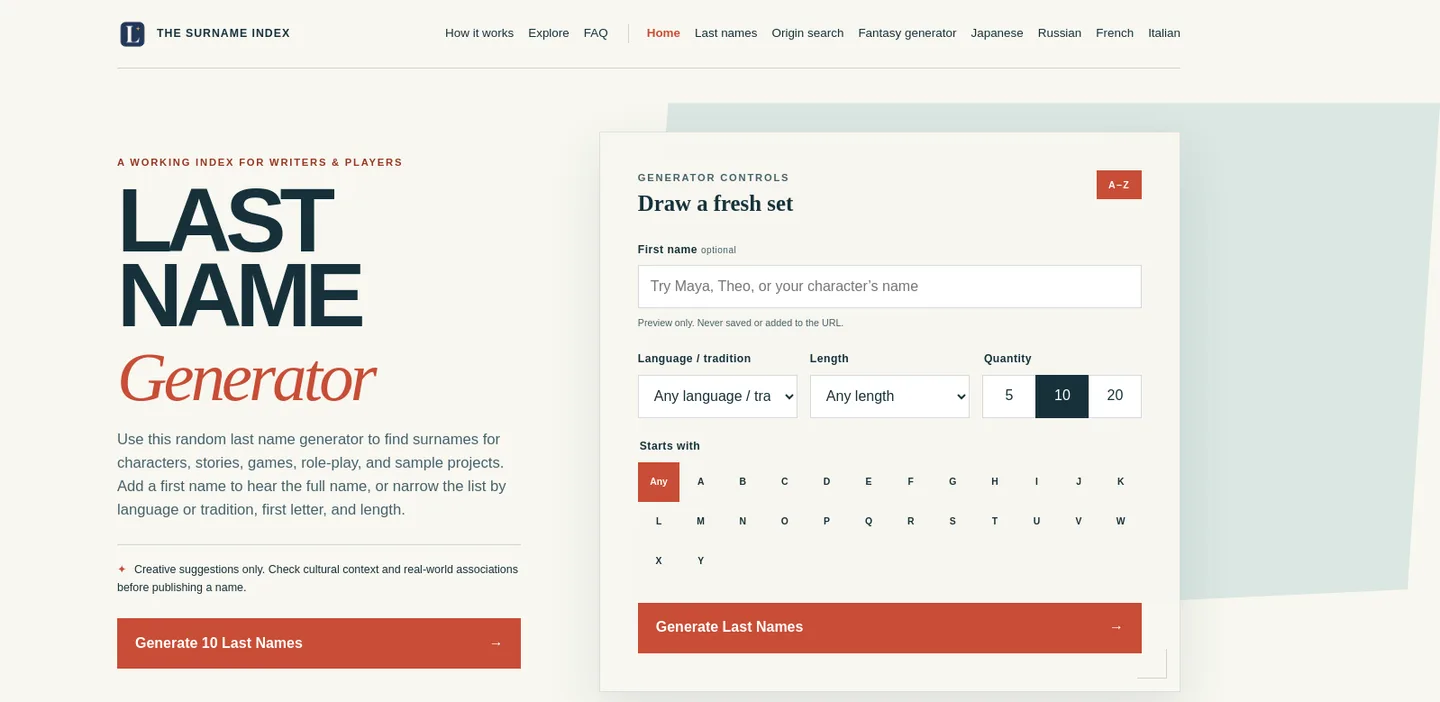Filter surnames starting with A
Screen dimensions: 1440x702
pyautogui.click(x=701, y=482)
